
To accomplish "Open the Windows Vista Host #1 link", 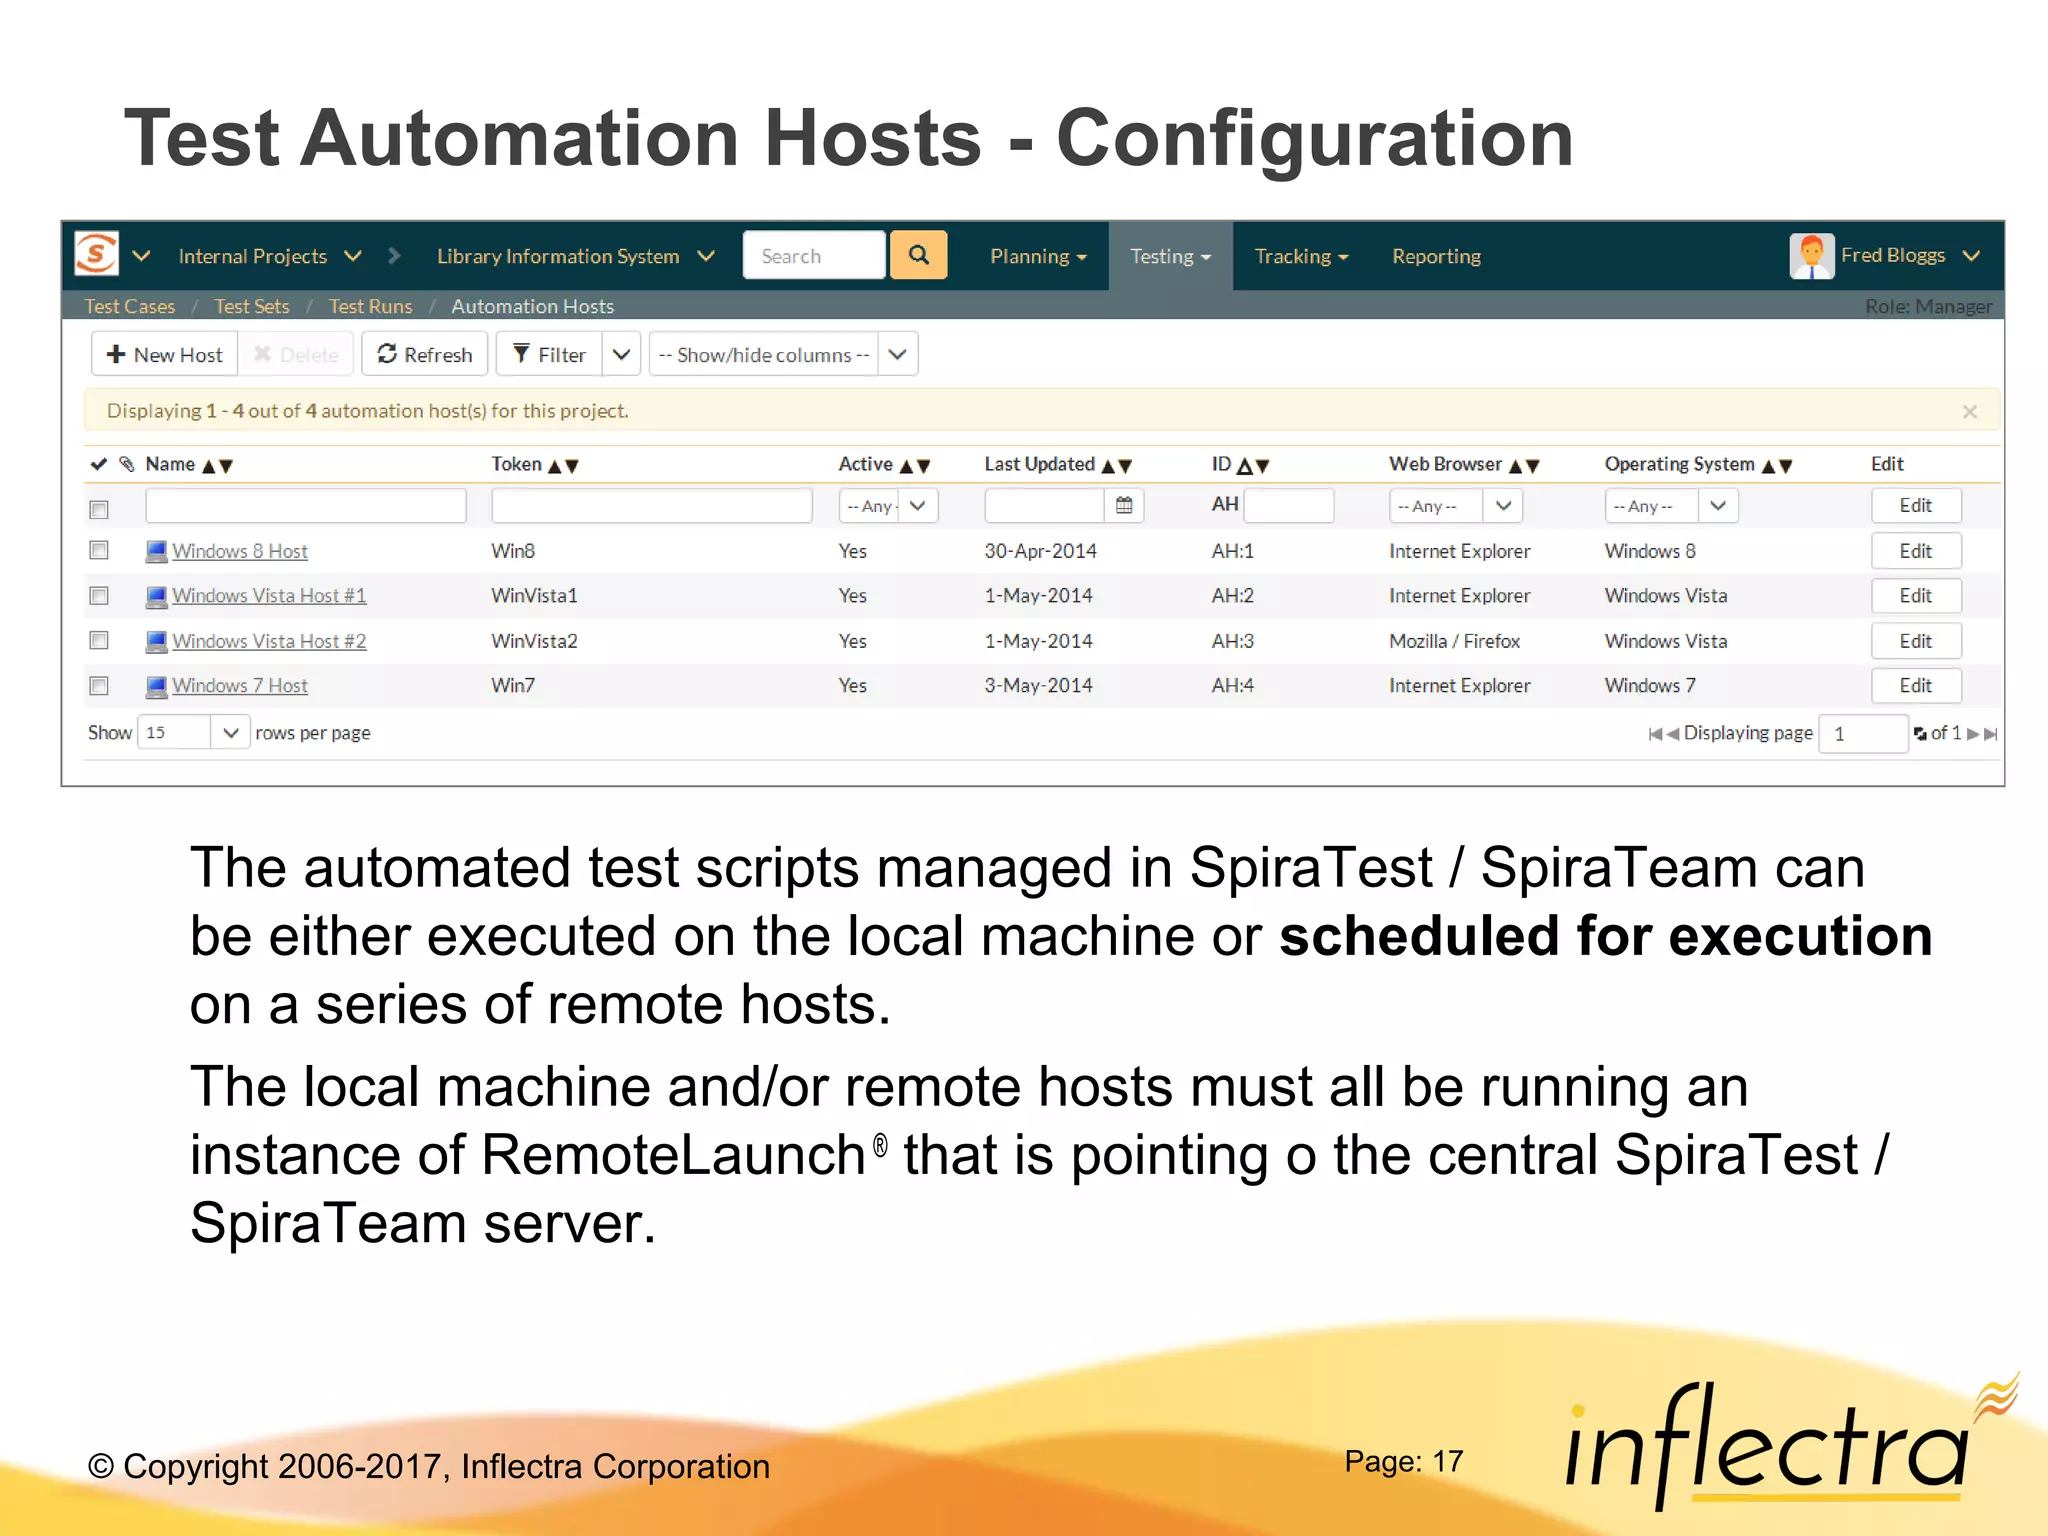I will [x=269, y=596].
